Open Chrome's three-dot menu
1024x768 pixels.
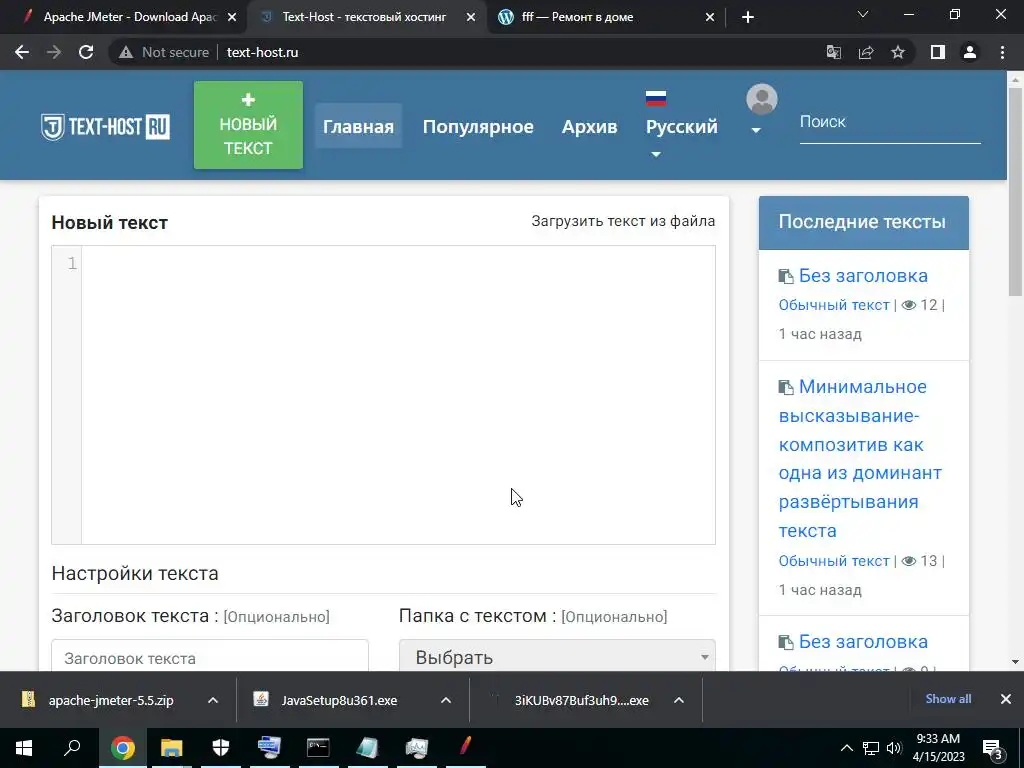click(1002, 52)
